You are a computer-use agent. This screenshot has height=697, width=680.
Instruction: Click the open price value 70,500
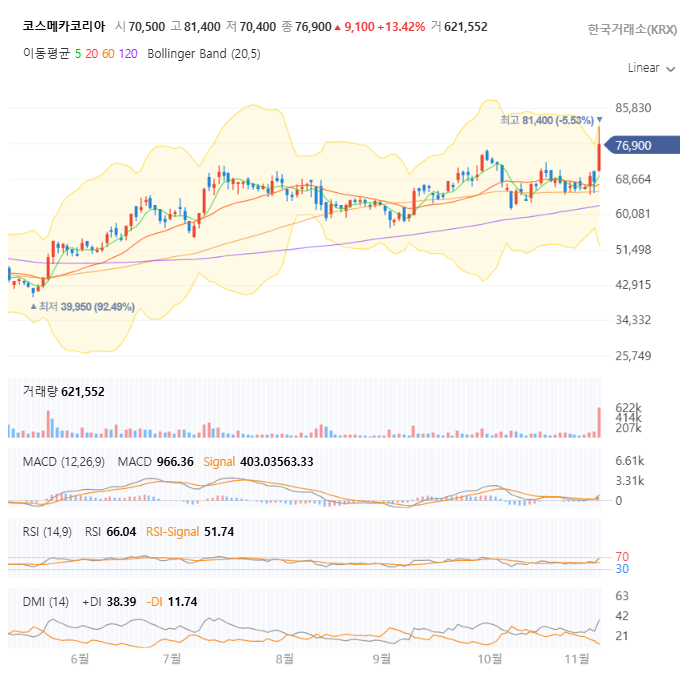tap(147, 27)
